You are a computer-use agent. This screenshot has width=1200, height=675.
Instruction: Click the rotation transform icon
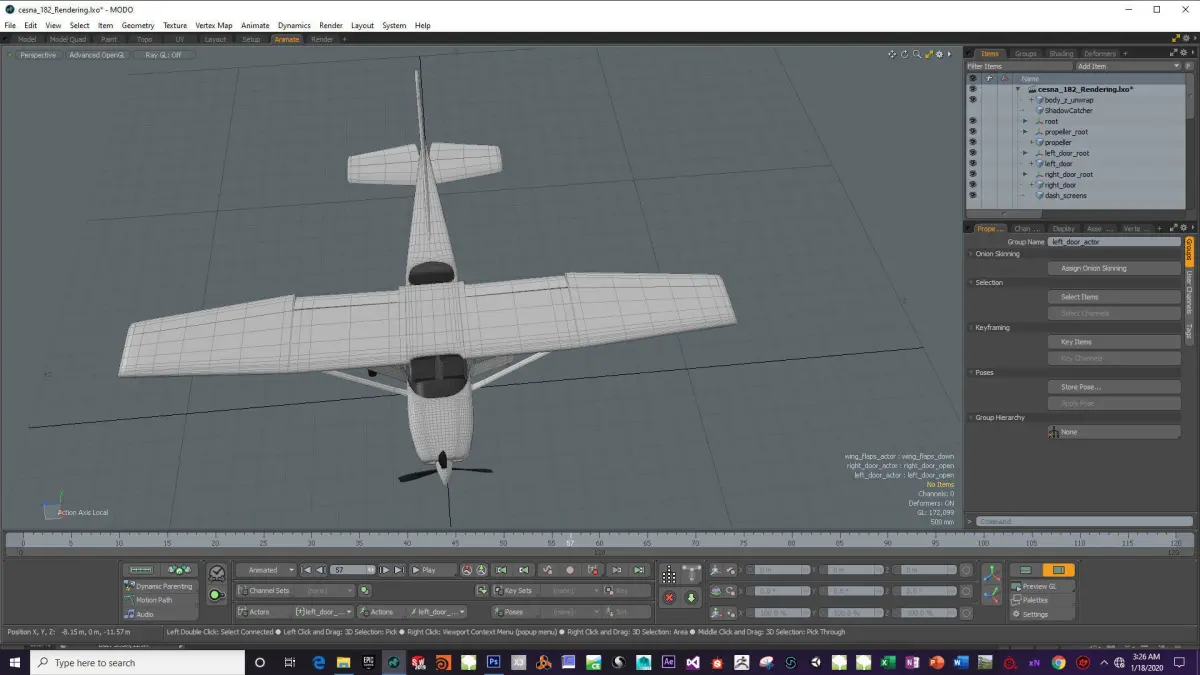[715, 591]
